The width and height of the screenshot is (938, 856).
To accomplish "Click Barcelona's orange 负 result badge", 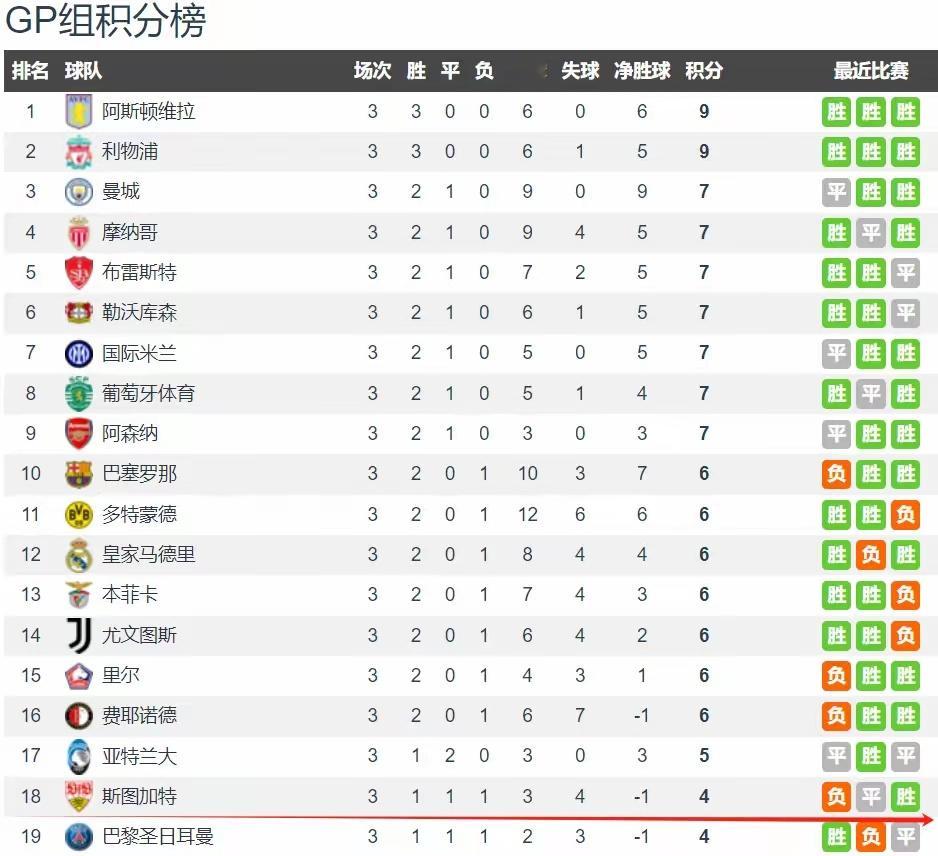I will (836, 474).
